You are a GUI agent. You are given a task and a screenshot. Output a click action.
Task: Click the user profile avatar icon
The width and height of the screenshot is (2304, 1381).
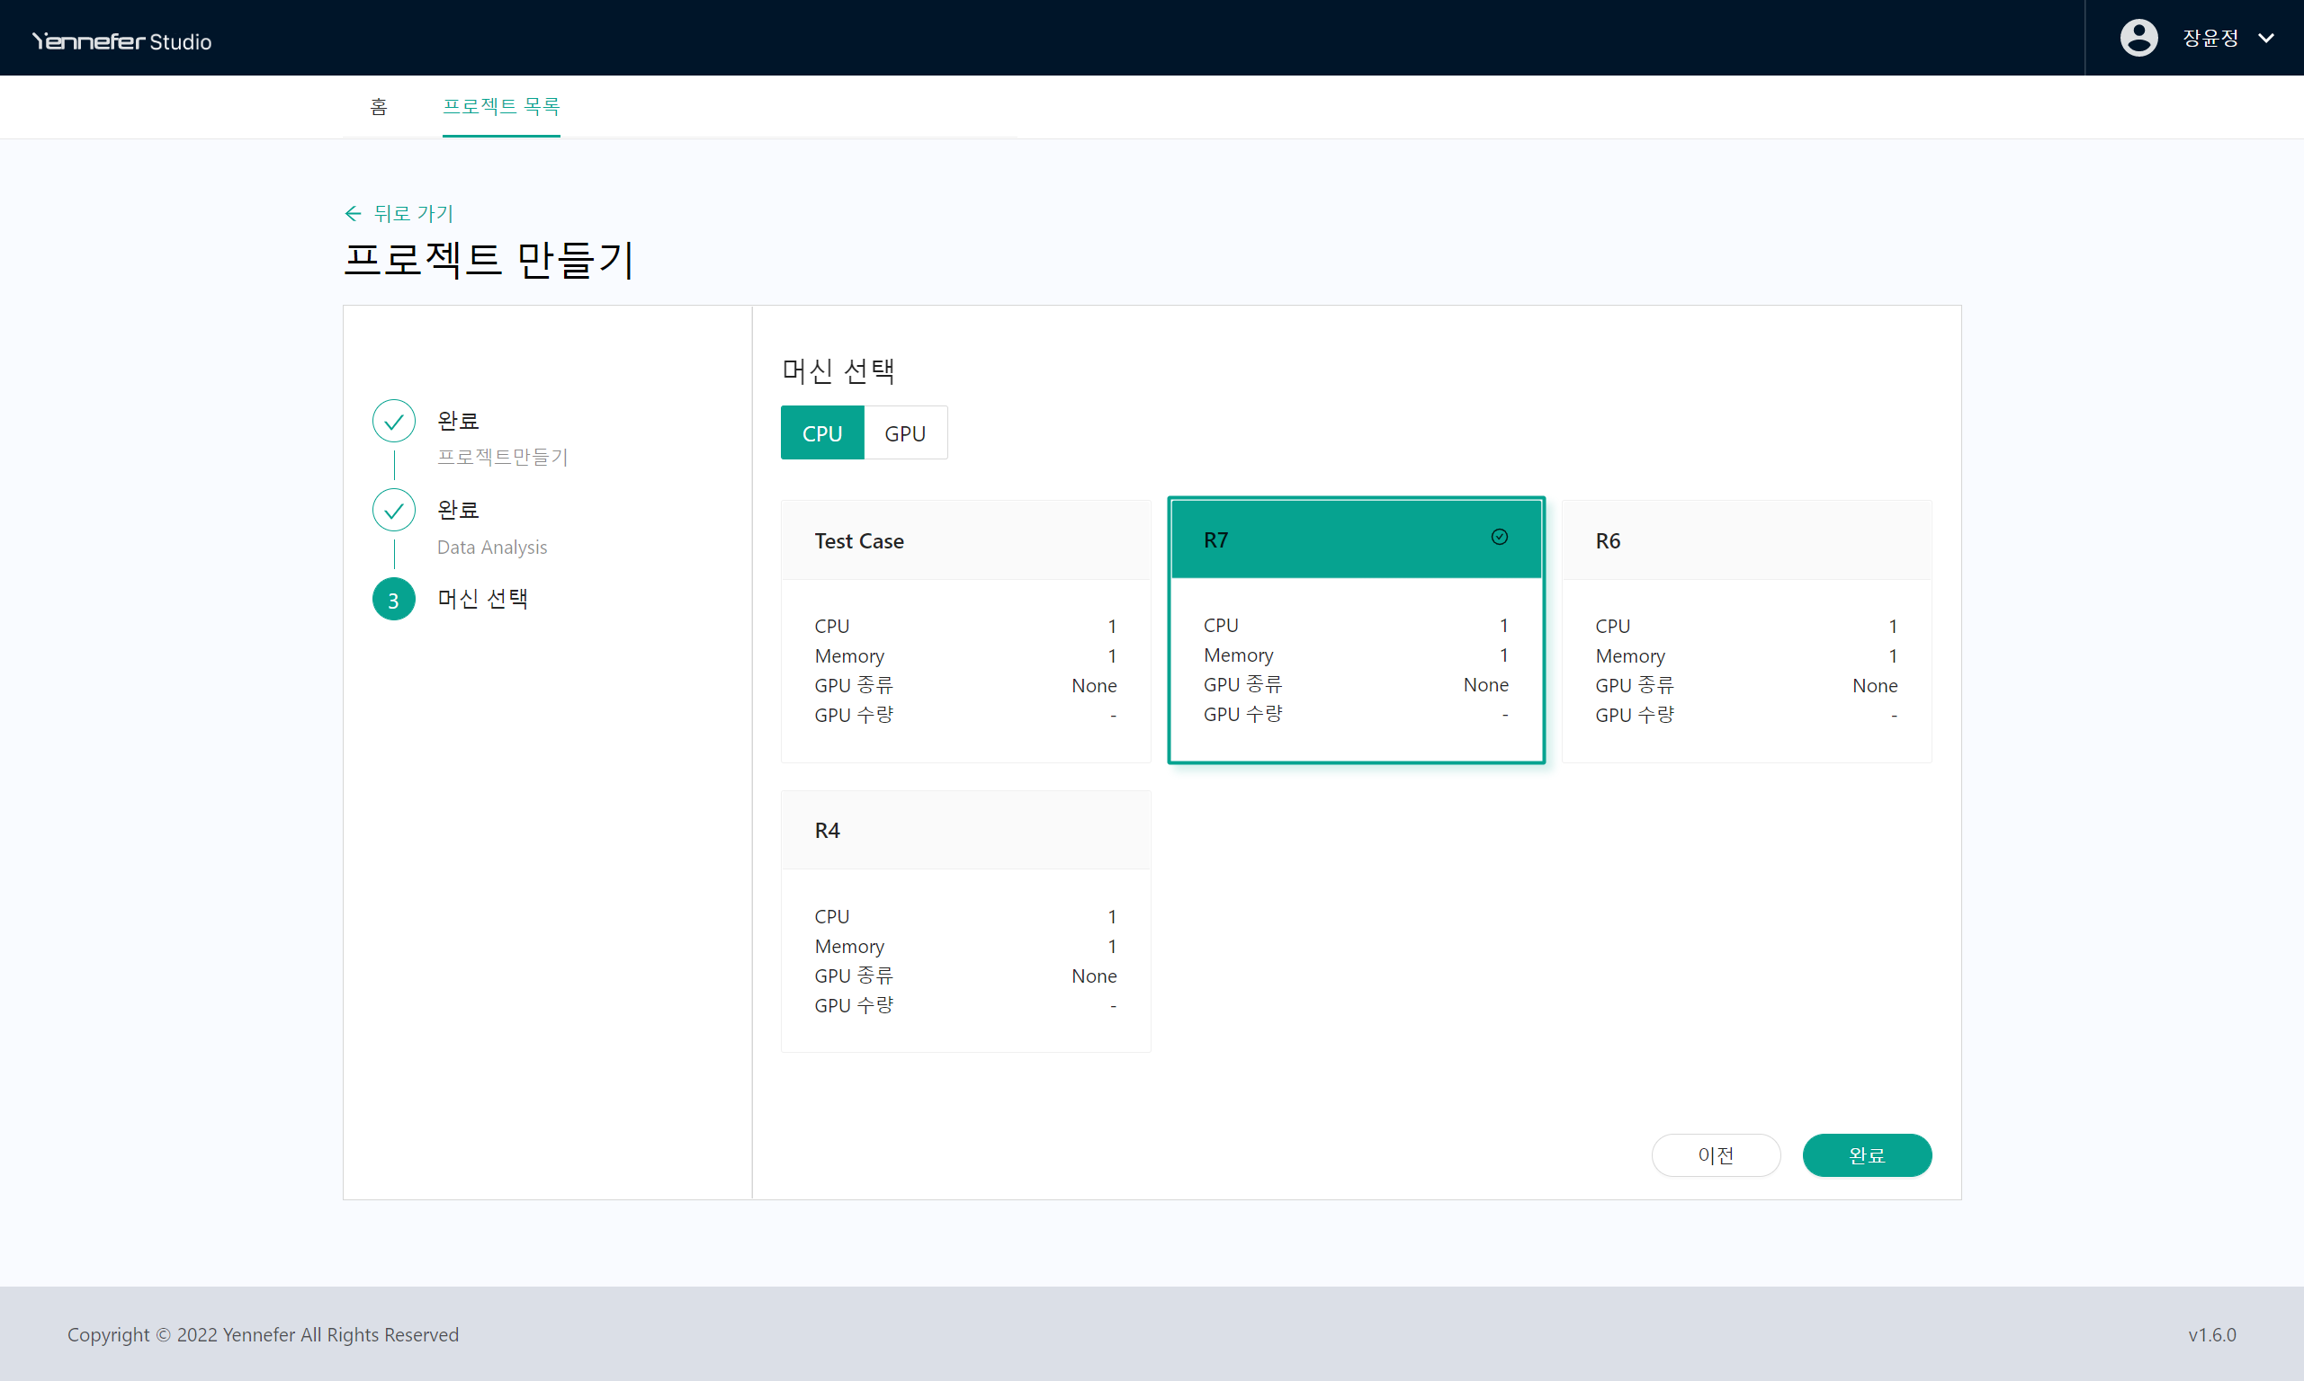coord(2138,38)
